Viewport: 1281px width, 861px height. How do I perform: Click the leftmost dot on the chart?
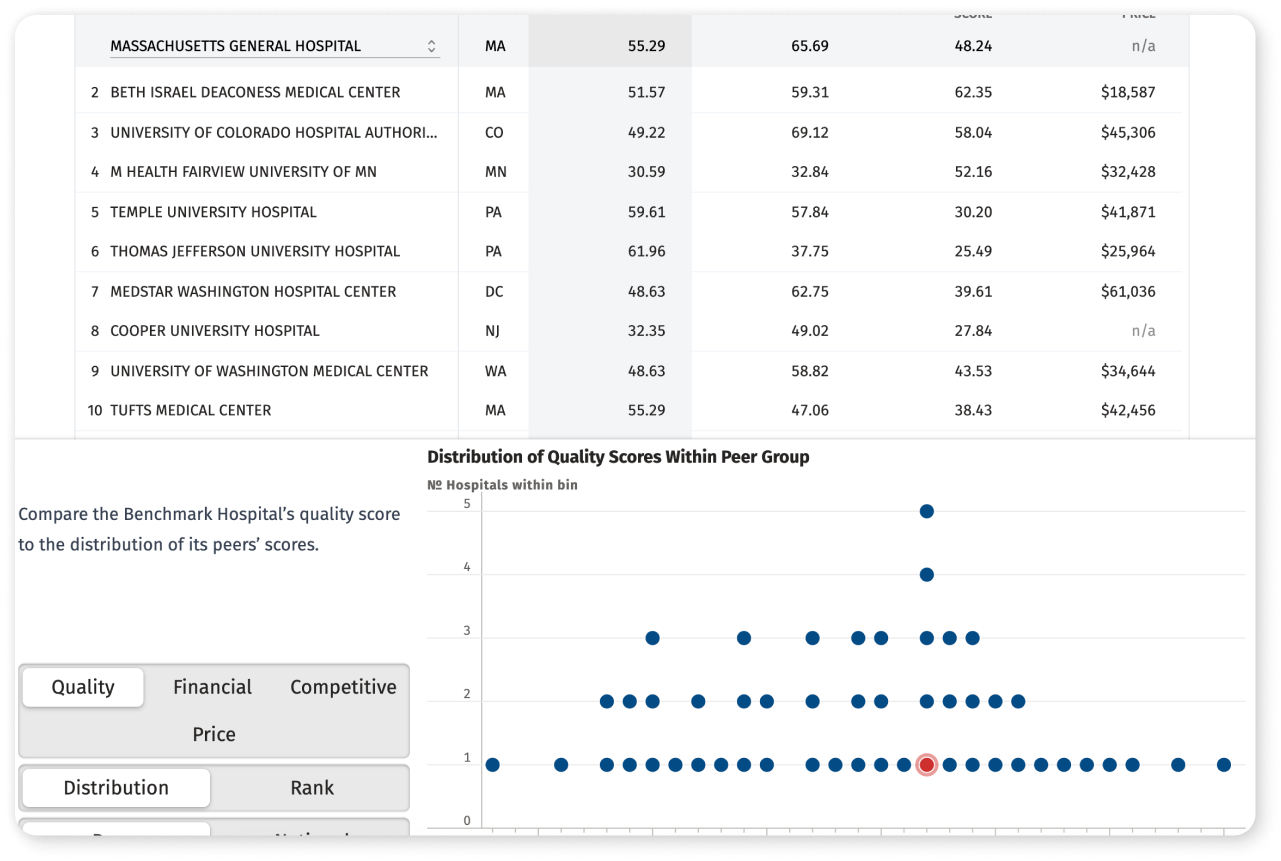[x=492, y=765]
